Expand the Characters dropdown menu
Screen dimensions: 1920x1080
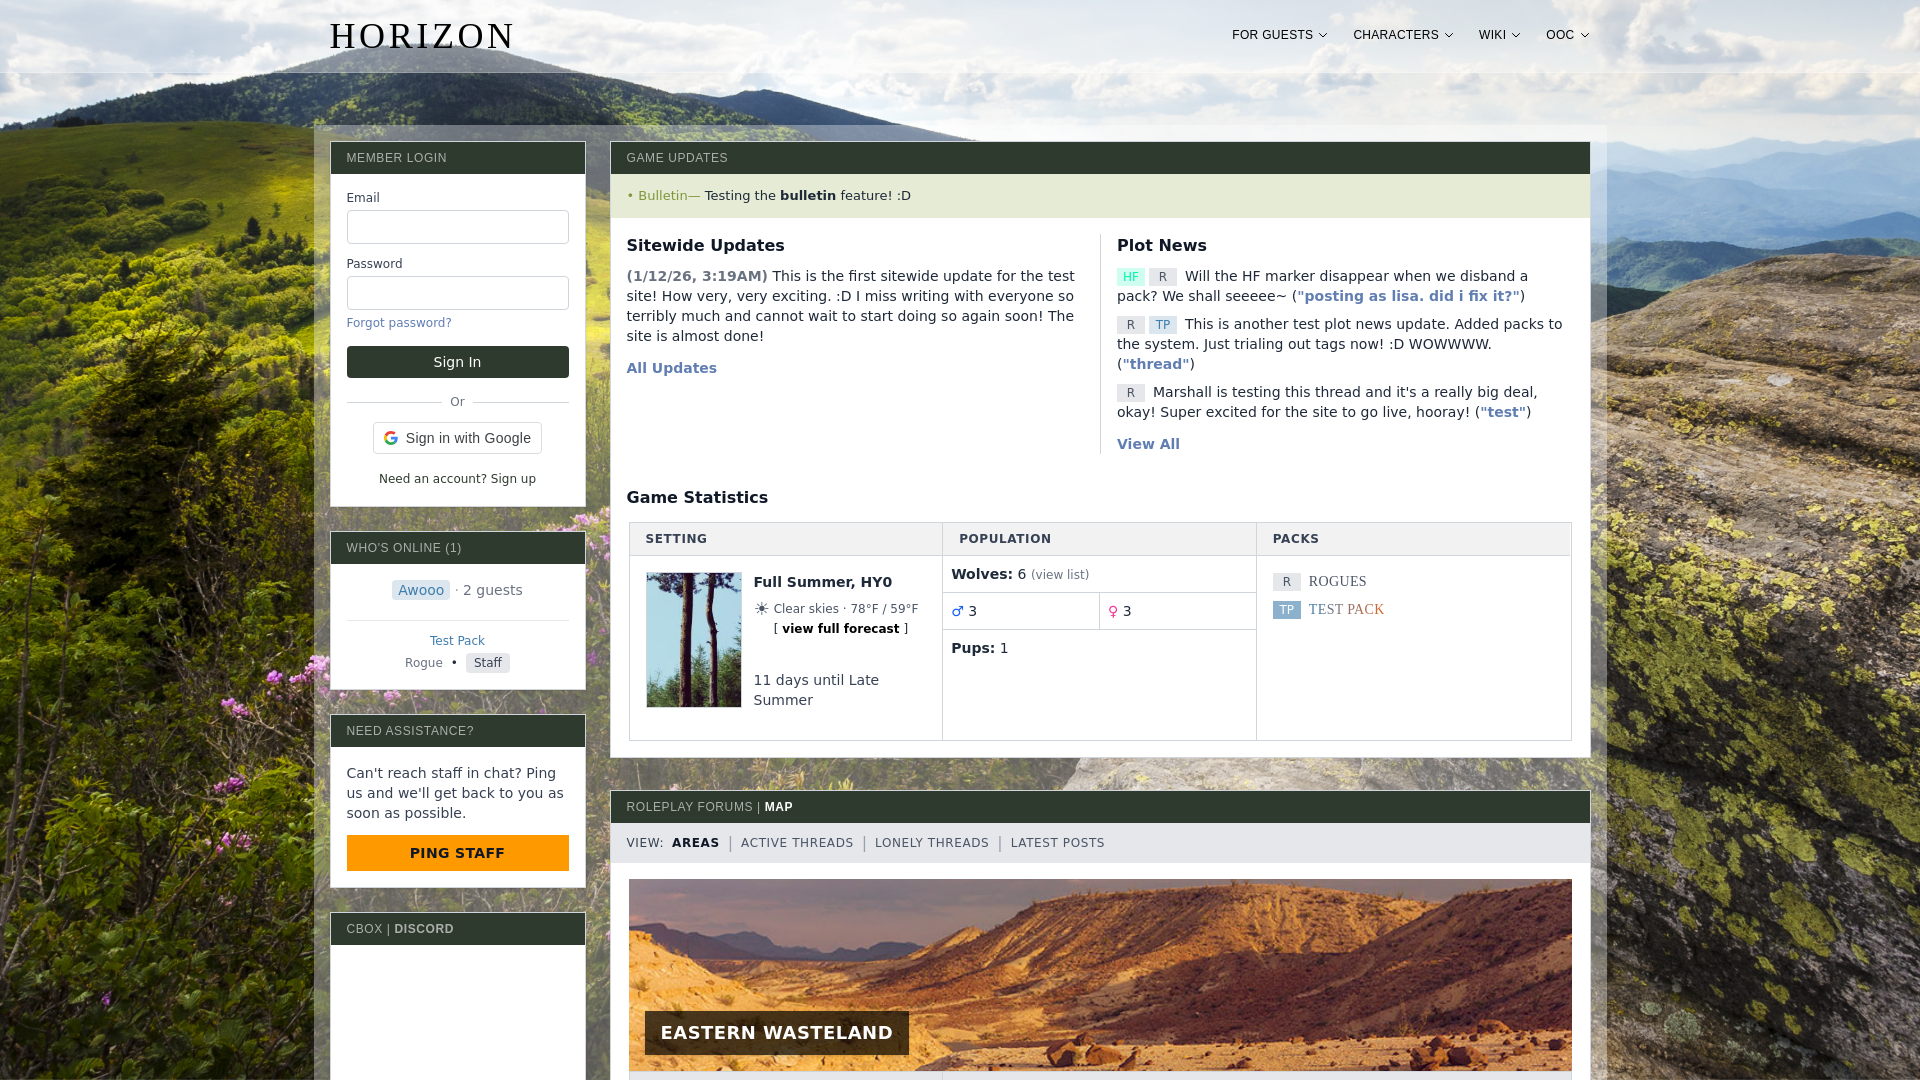point(1403,35)
